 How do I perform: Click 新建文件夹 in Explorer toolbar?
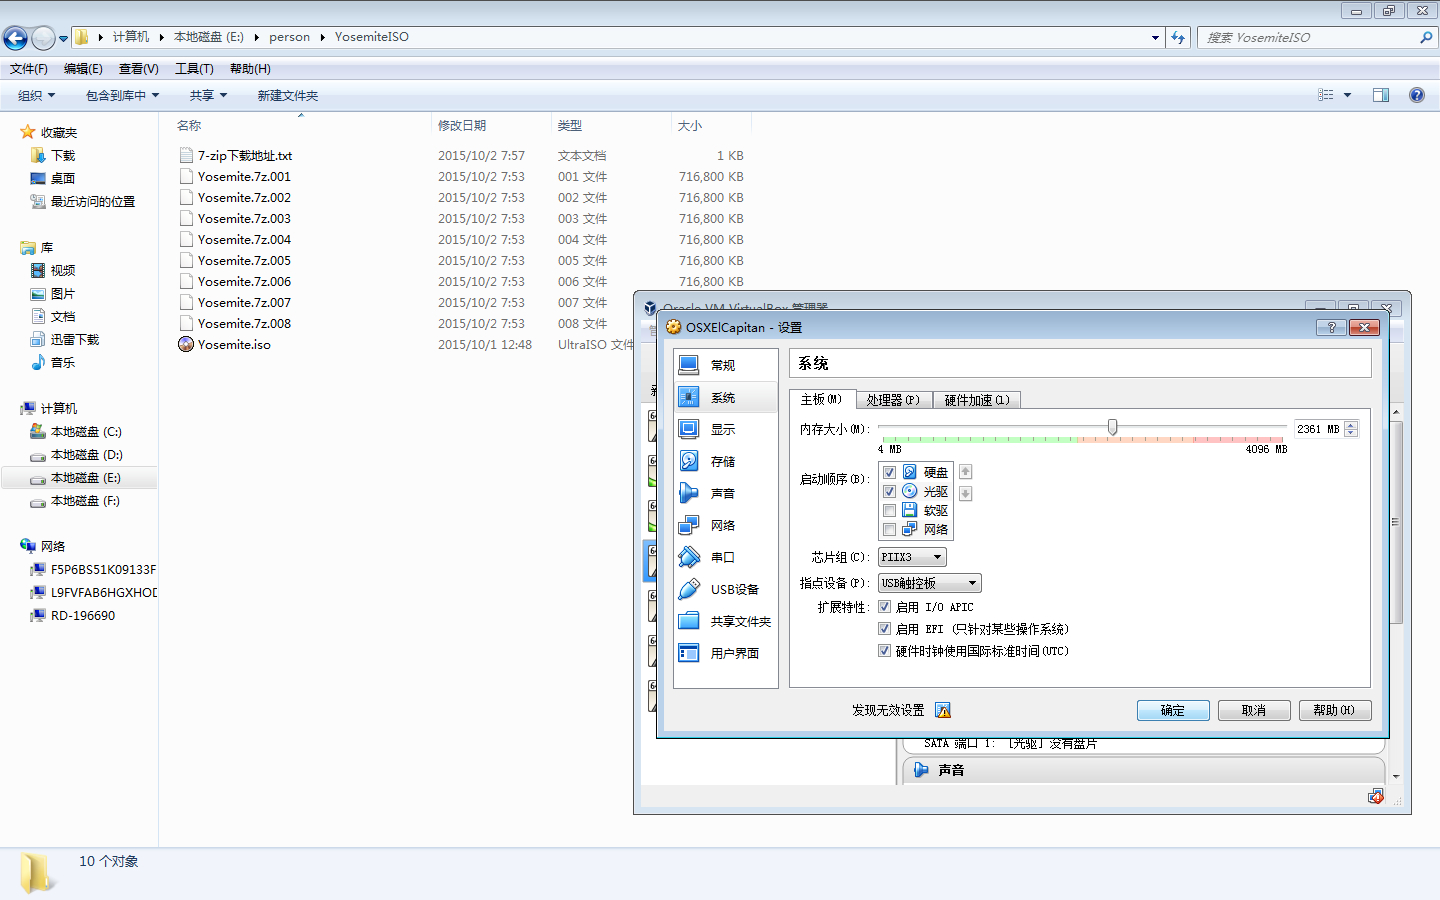[288, 95]
